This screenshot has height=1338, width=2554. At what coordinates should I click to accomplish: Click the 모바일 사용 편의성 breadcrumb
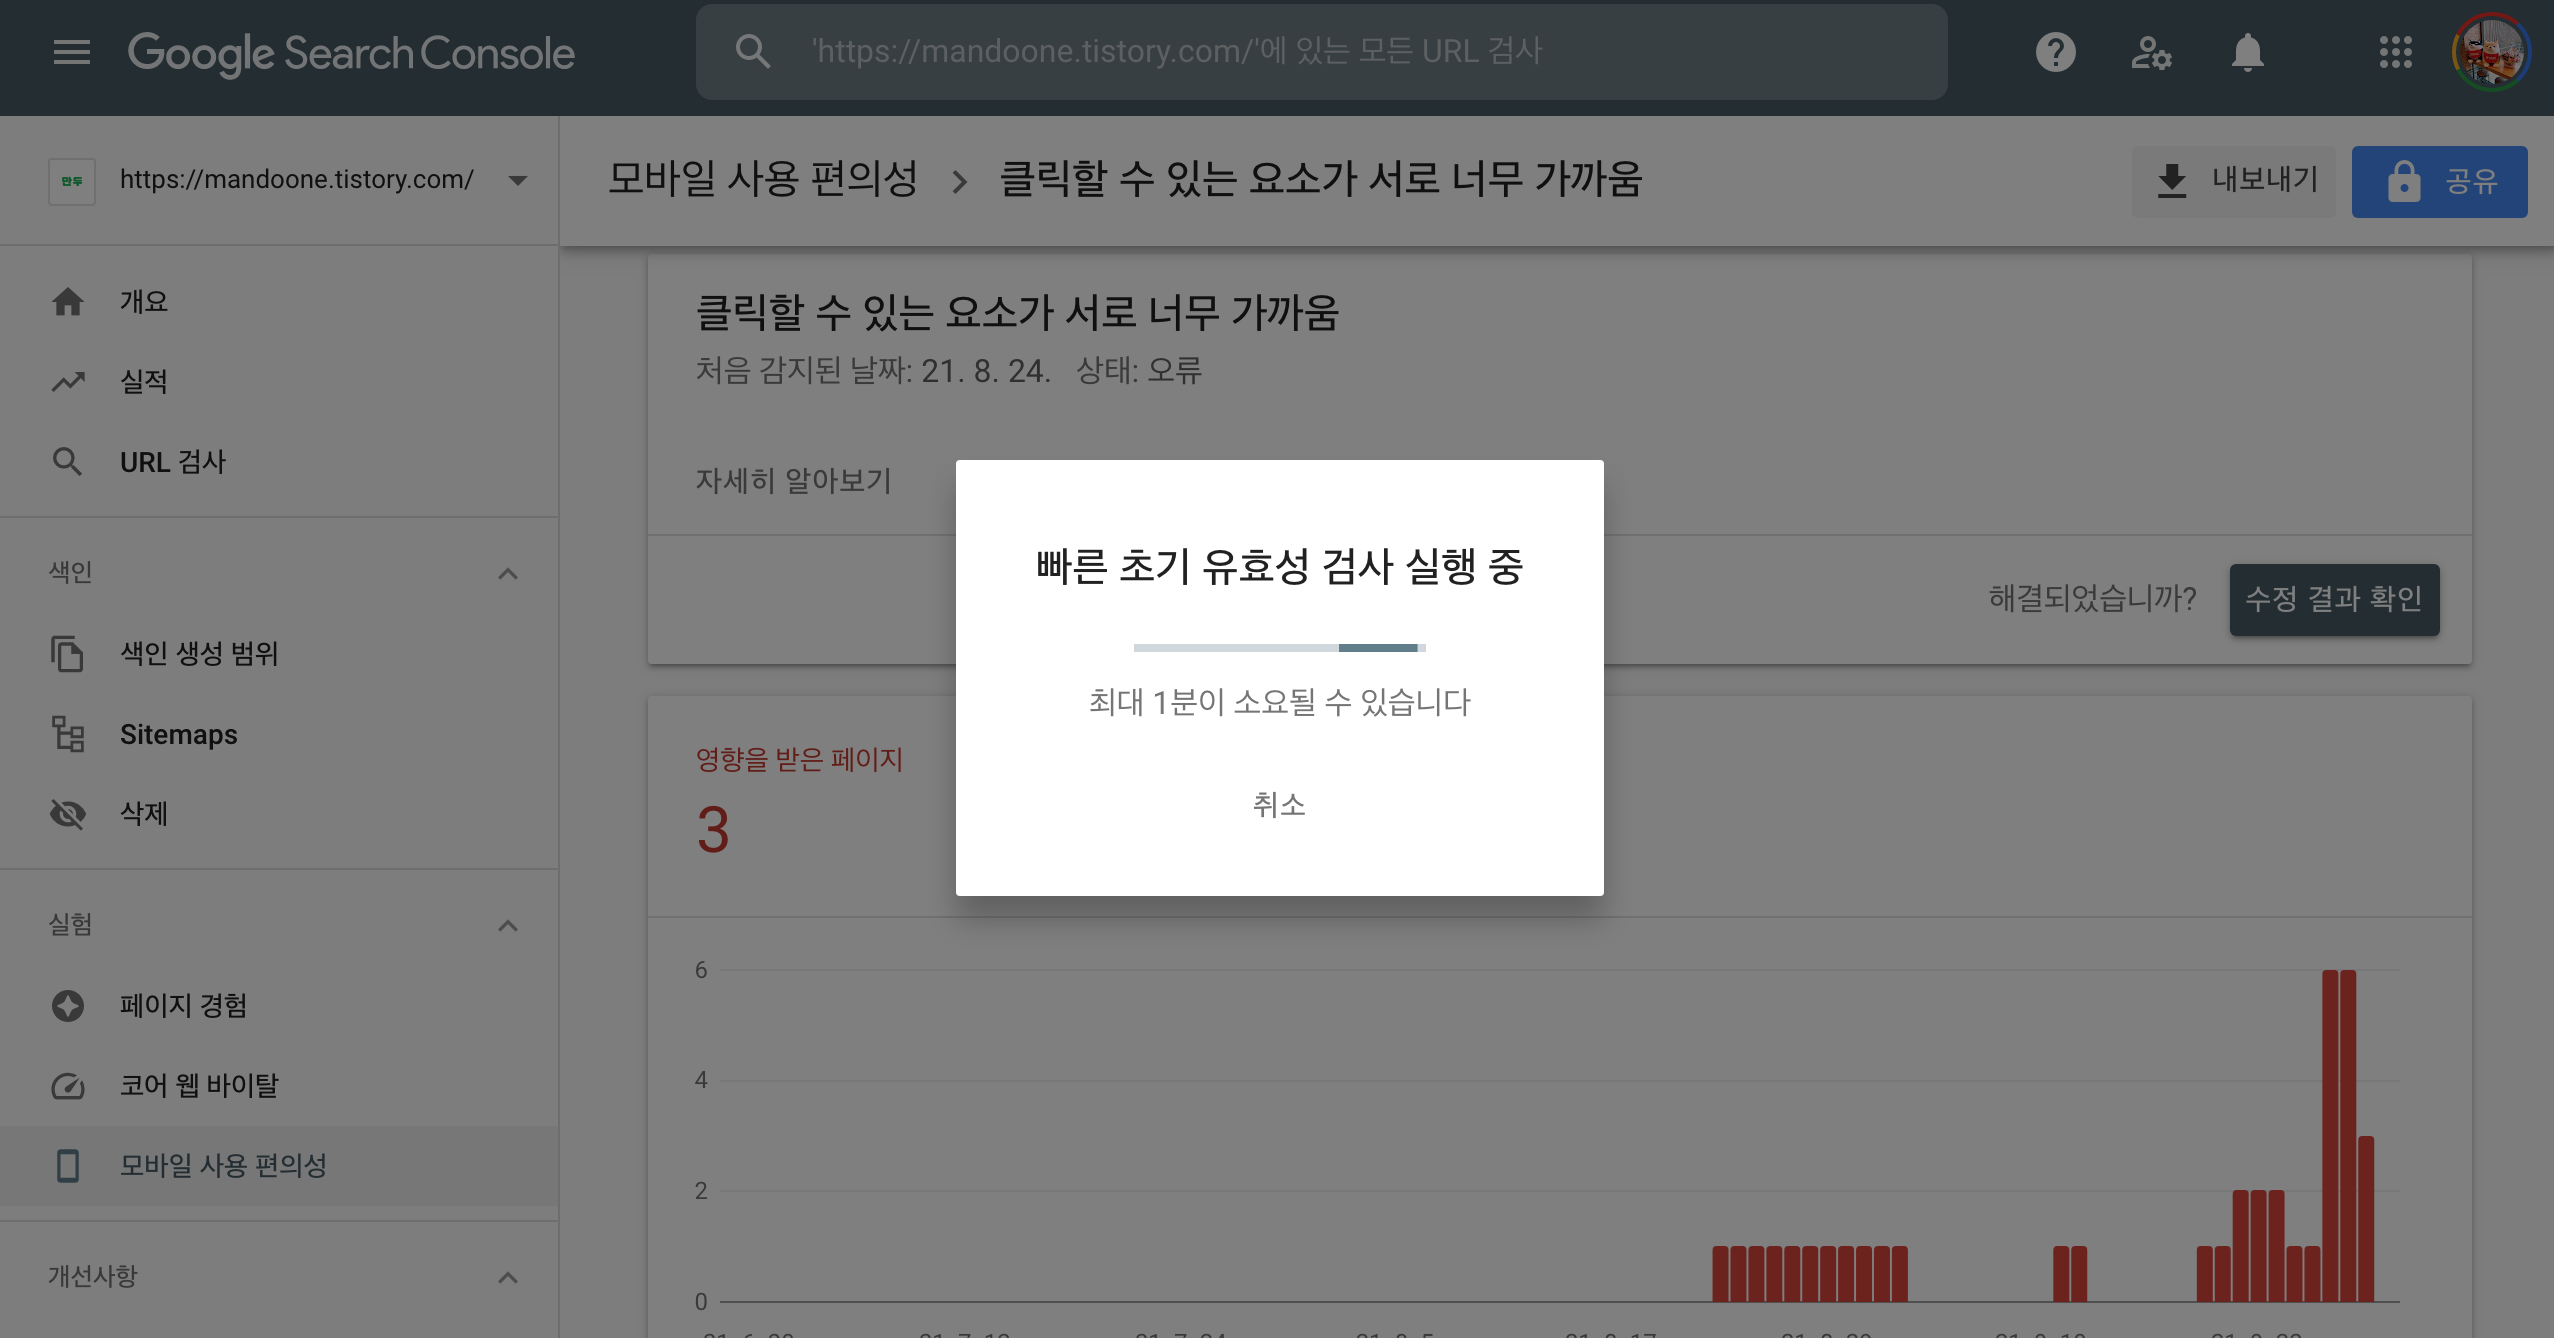point(763,180)
